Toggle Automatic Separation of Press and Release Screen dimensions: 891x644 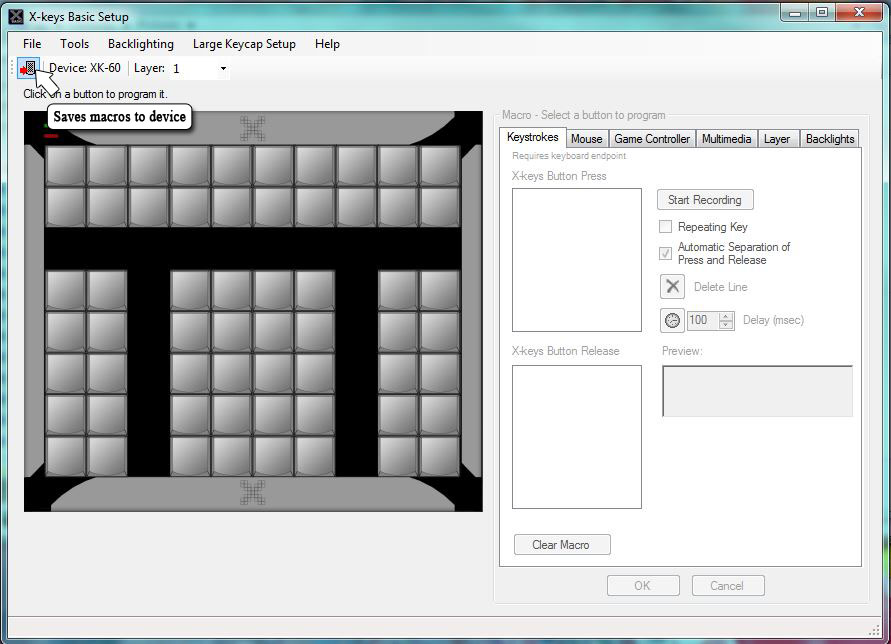point(666,253)
